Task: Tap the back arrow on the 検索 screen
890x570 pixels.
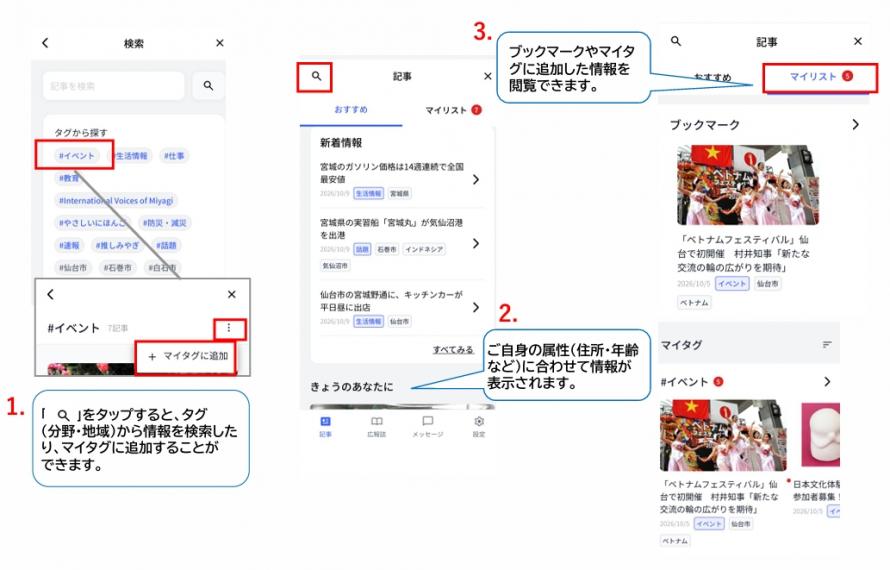Action: click(45, 43)
